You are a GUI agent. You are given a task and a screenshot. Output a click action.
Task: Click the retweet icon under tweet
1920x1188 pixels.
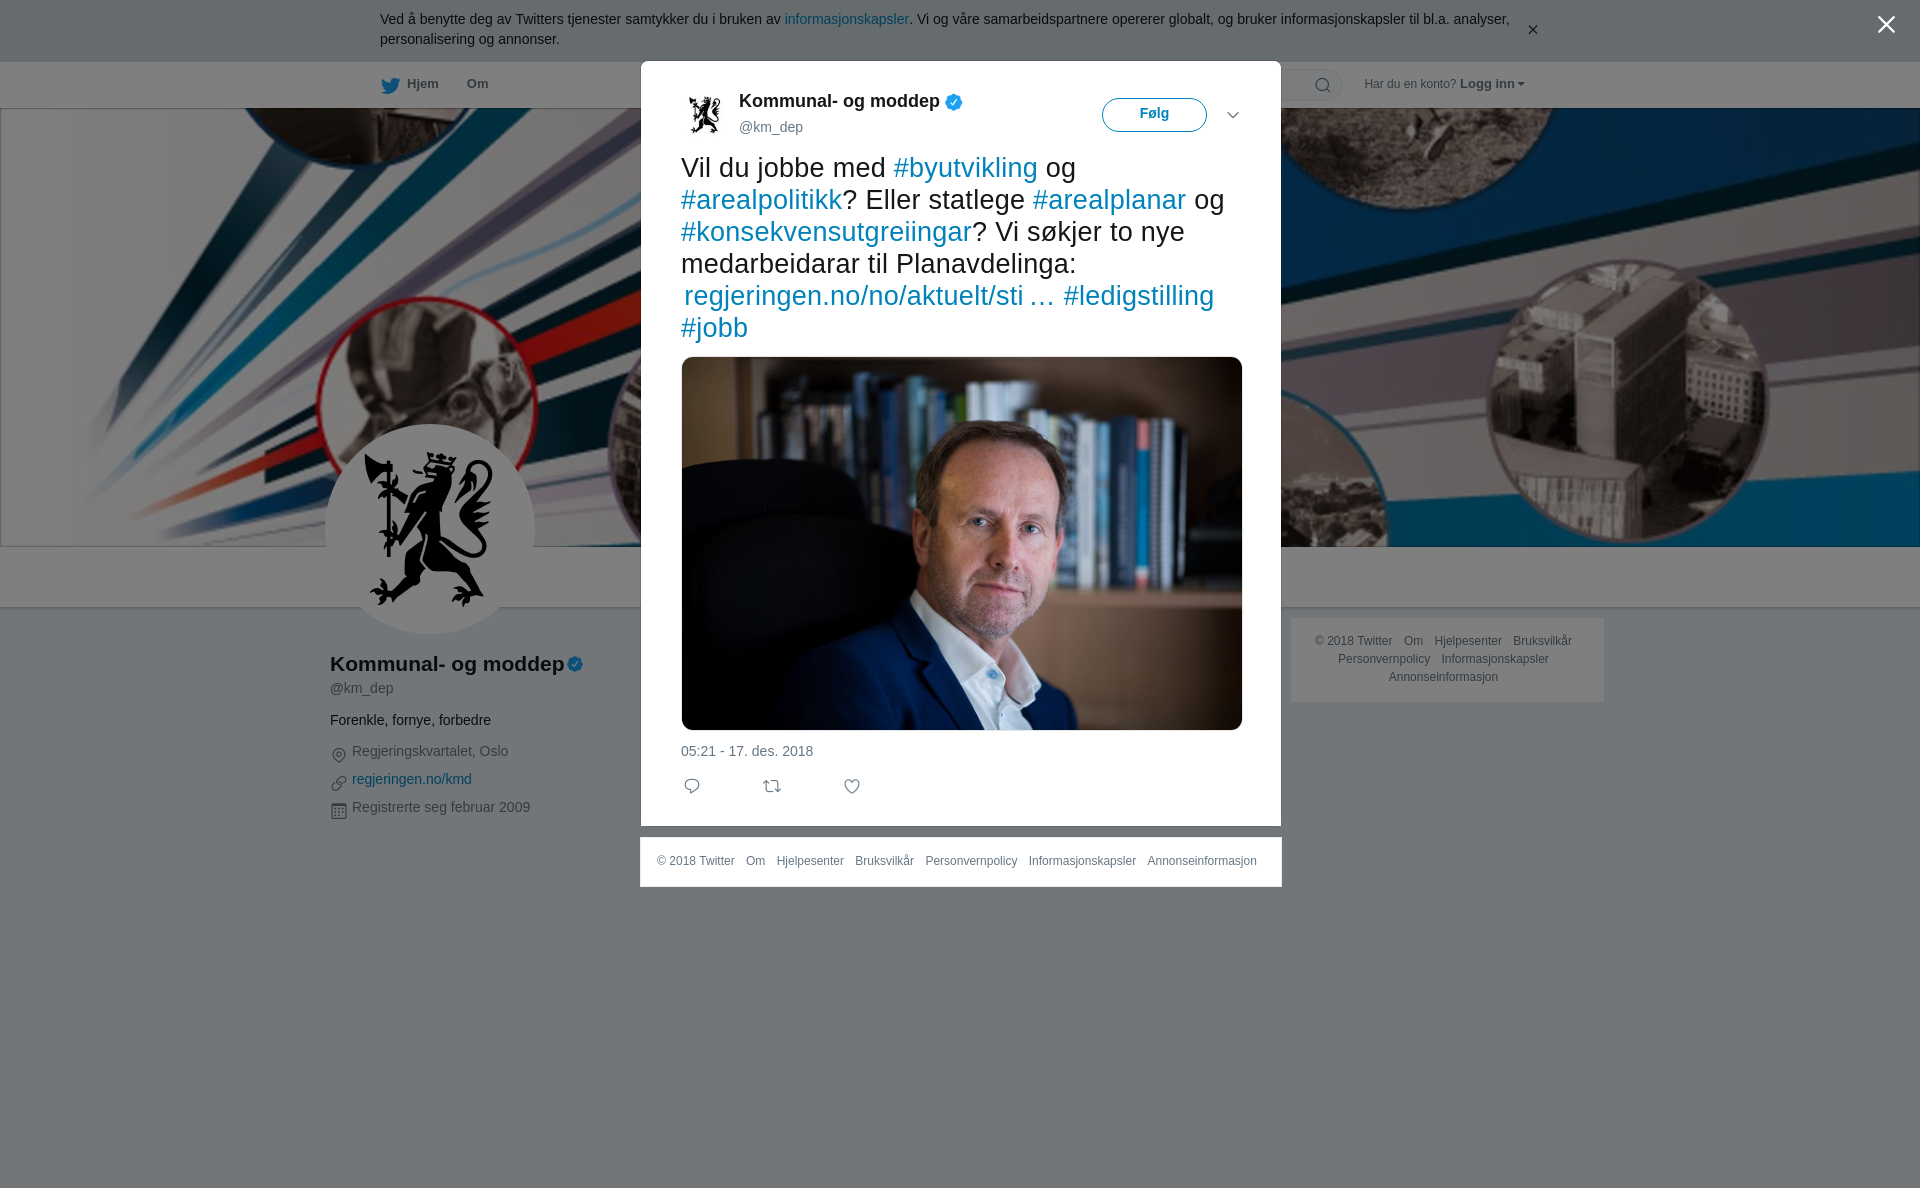pyautogui.click(x=772, y=786)
